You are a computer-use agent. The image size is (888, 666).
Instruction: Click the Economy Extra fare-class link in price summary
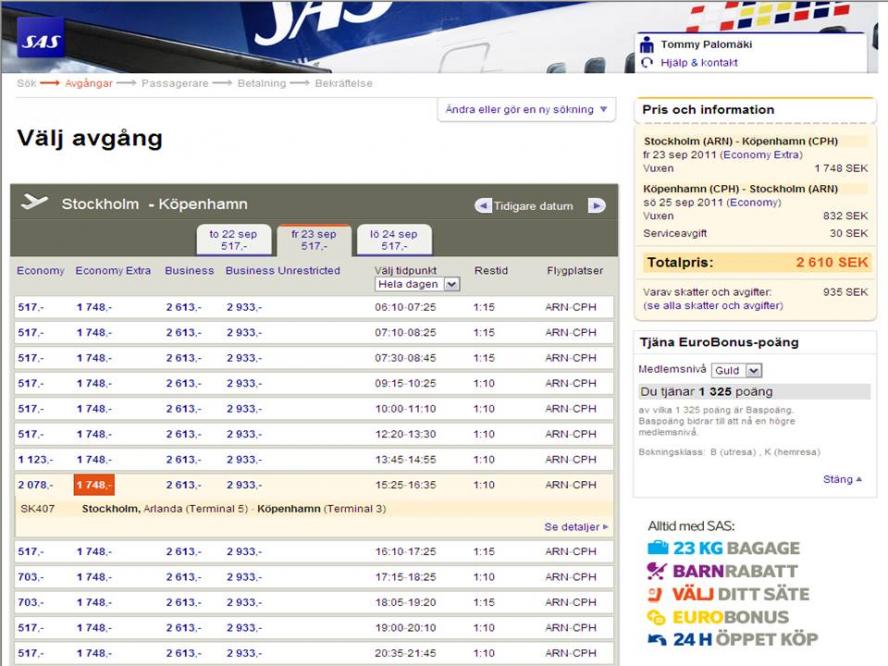click(761, 155)
